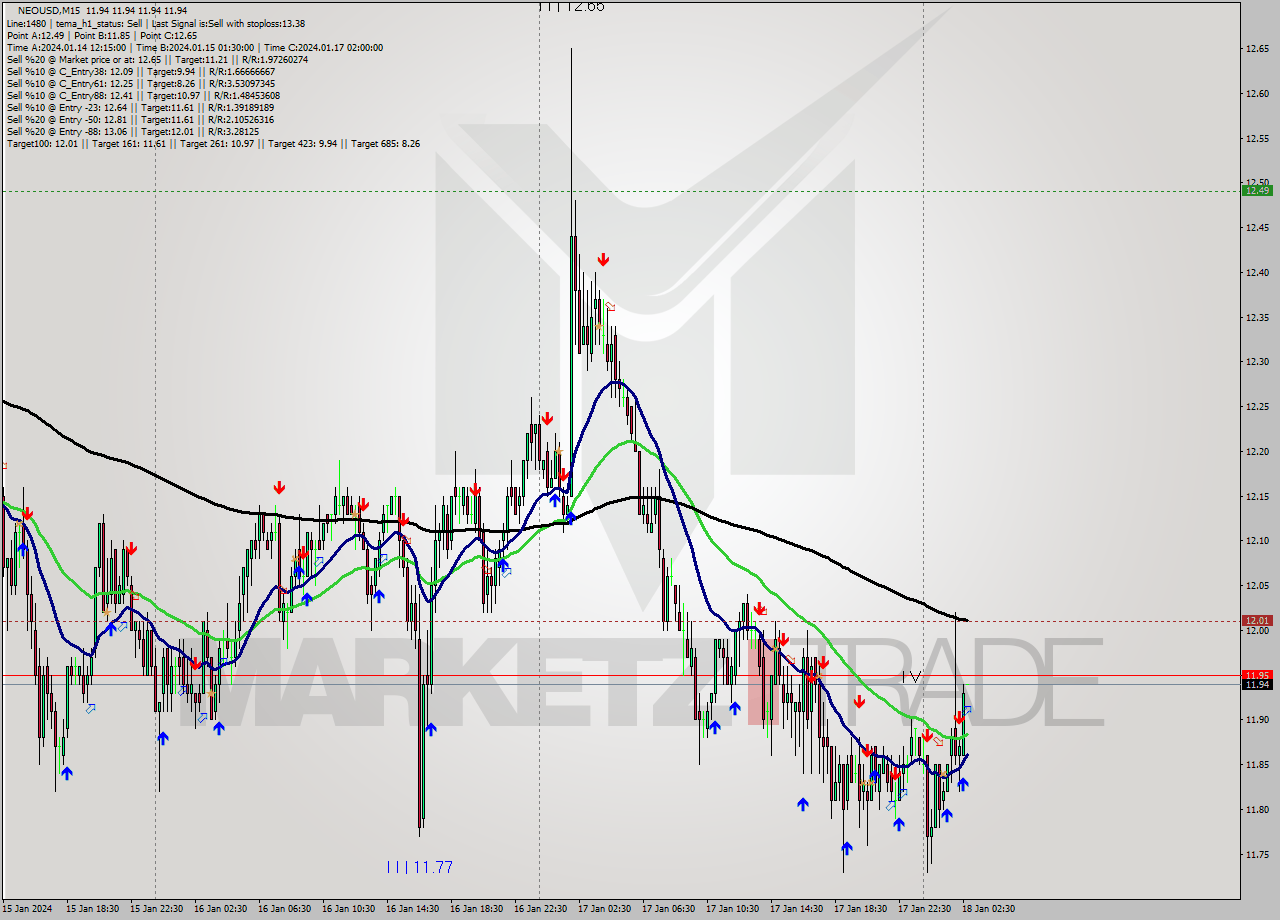Select the 12.10 price axis label
The height and width of the screenshot is (920, 1280).
1256,540
